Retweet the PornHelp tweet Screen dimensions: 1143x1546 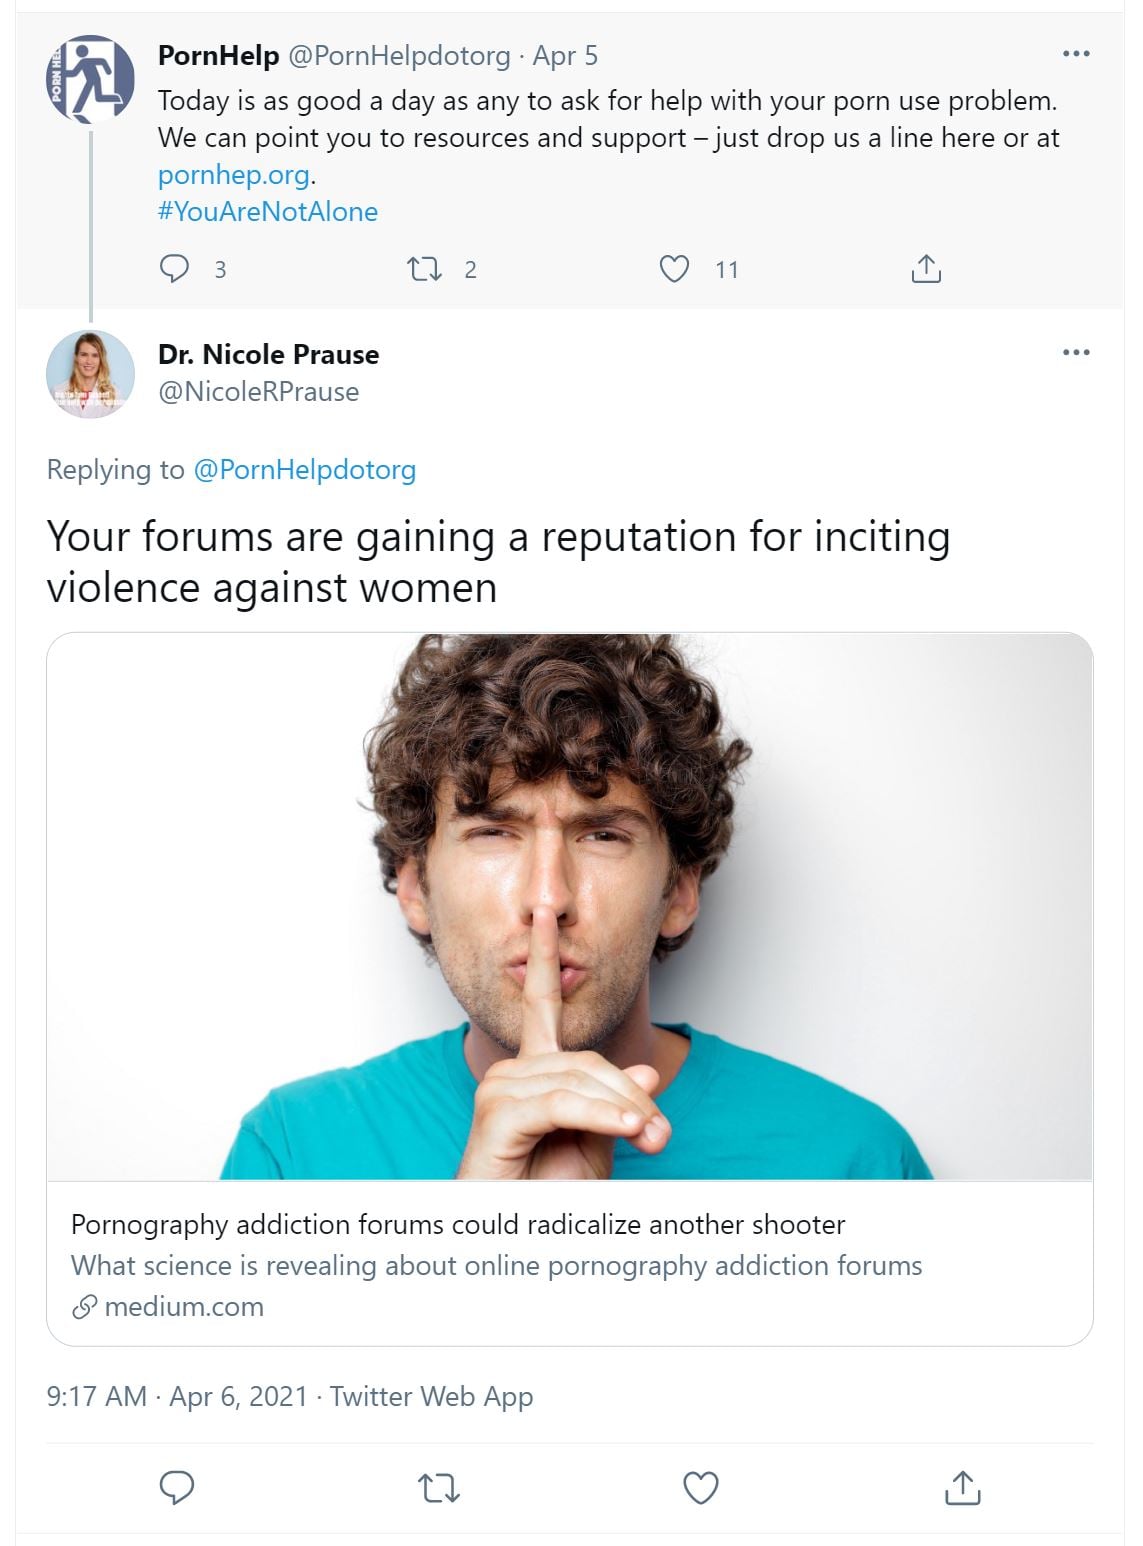(424, 269)
